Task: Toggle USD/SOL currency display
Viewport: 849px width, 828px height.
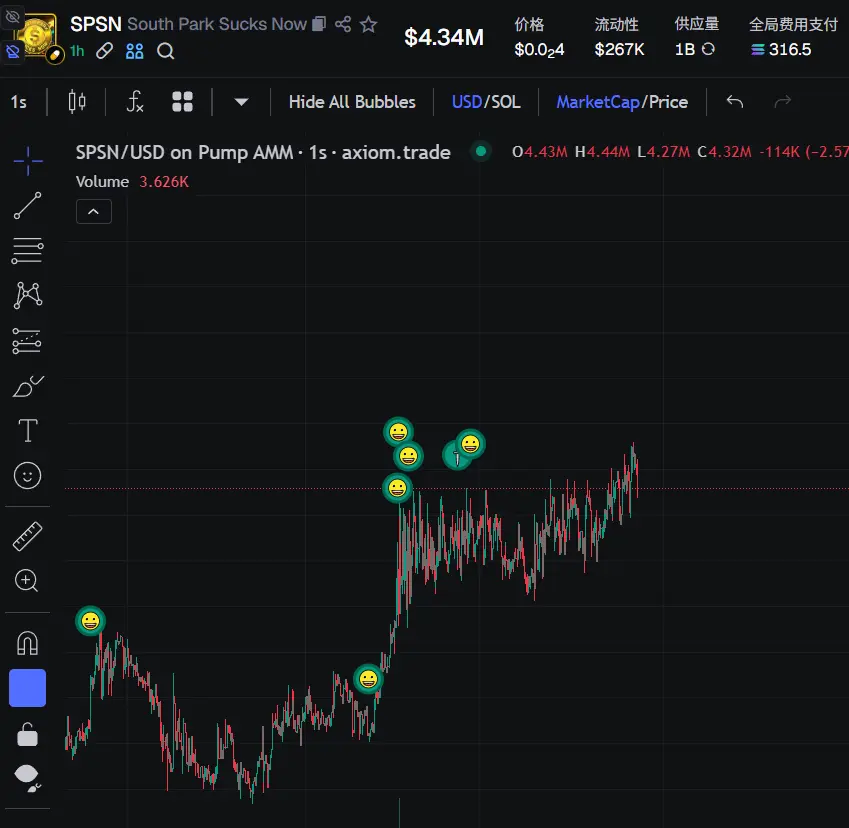Action: click(x=486, y=102)
